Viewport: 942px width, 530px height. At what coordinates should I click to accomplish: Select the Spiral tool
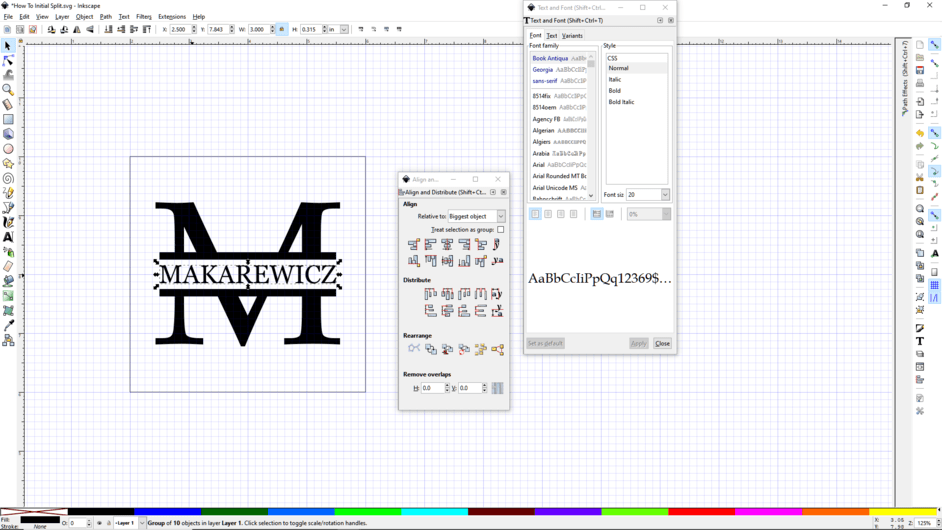[8, 178]
